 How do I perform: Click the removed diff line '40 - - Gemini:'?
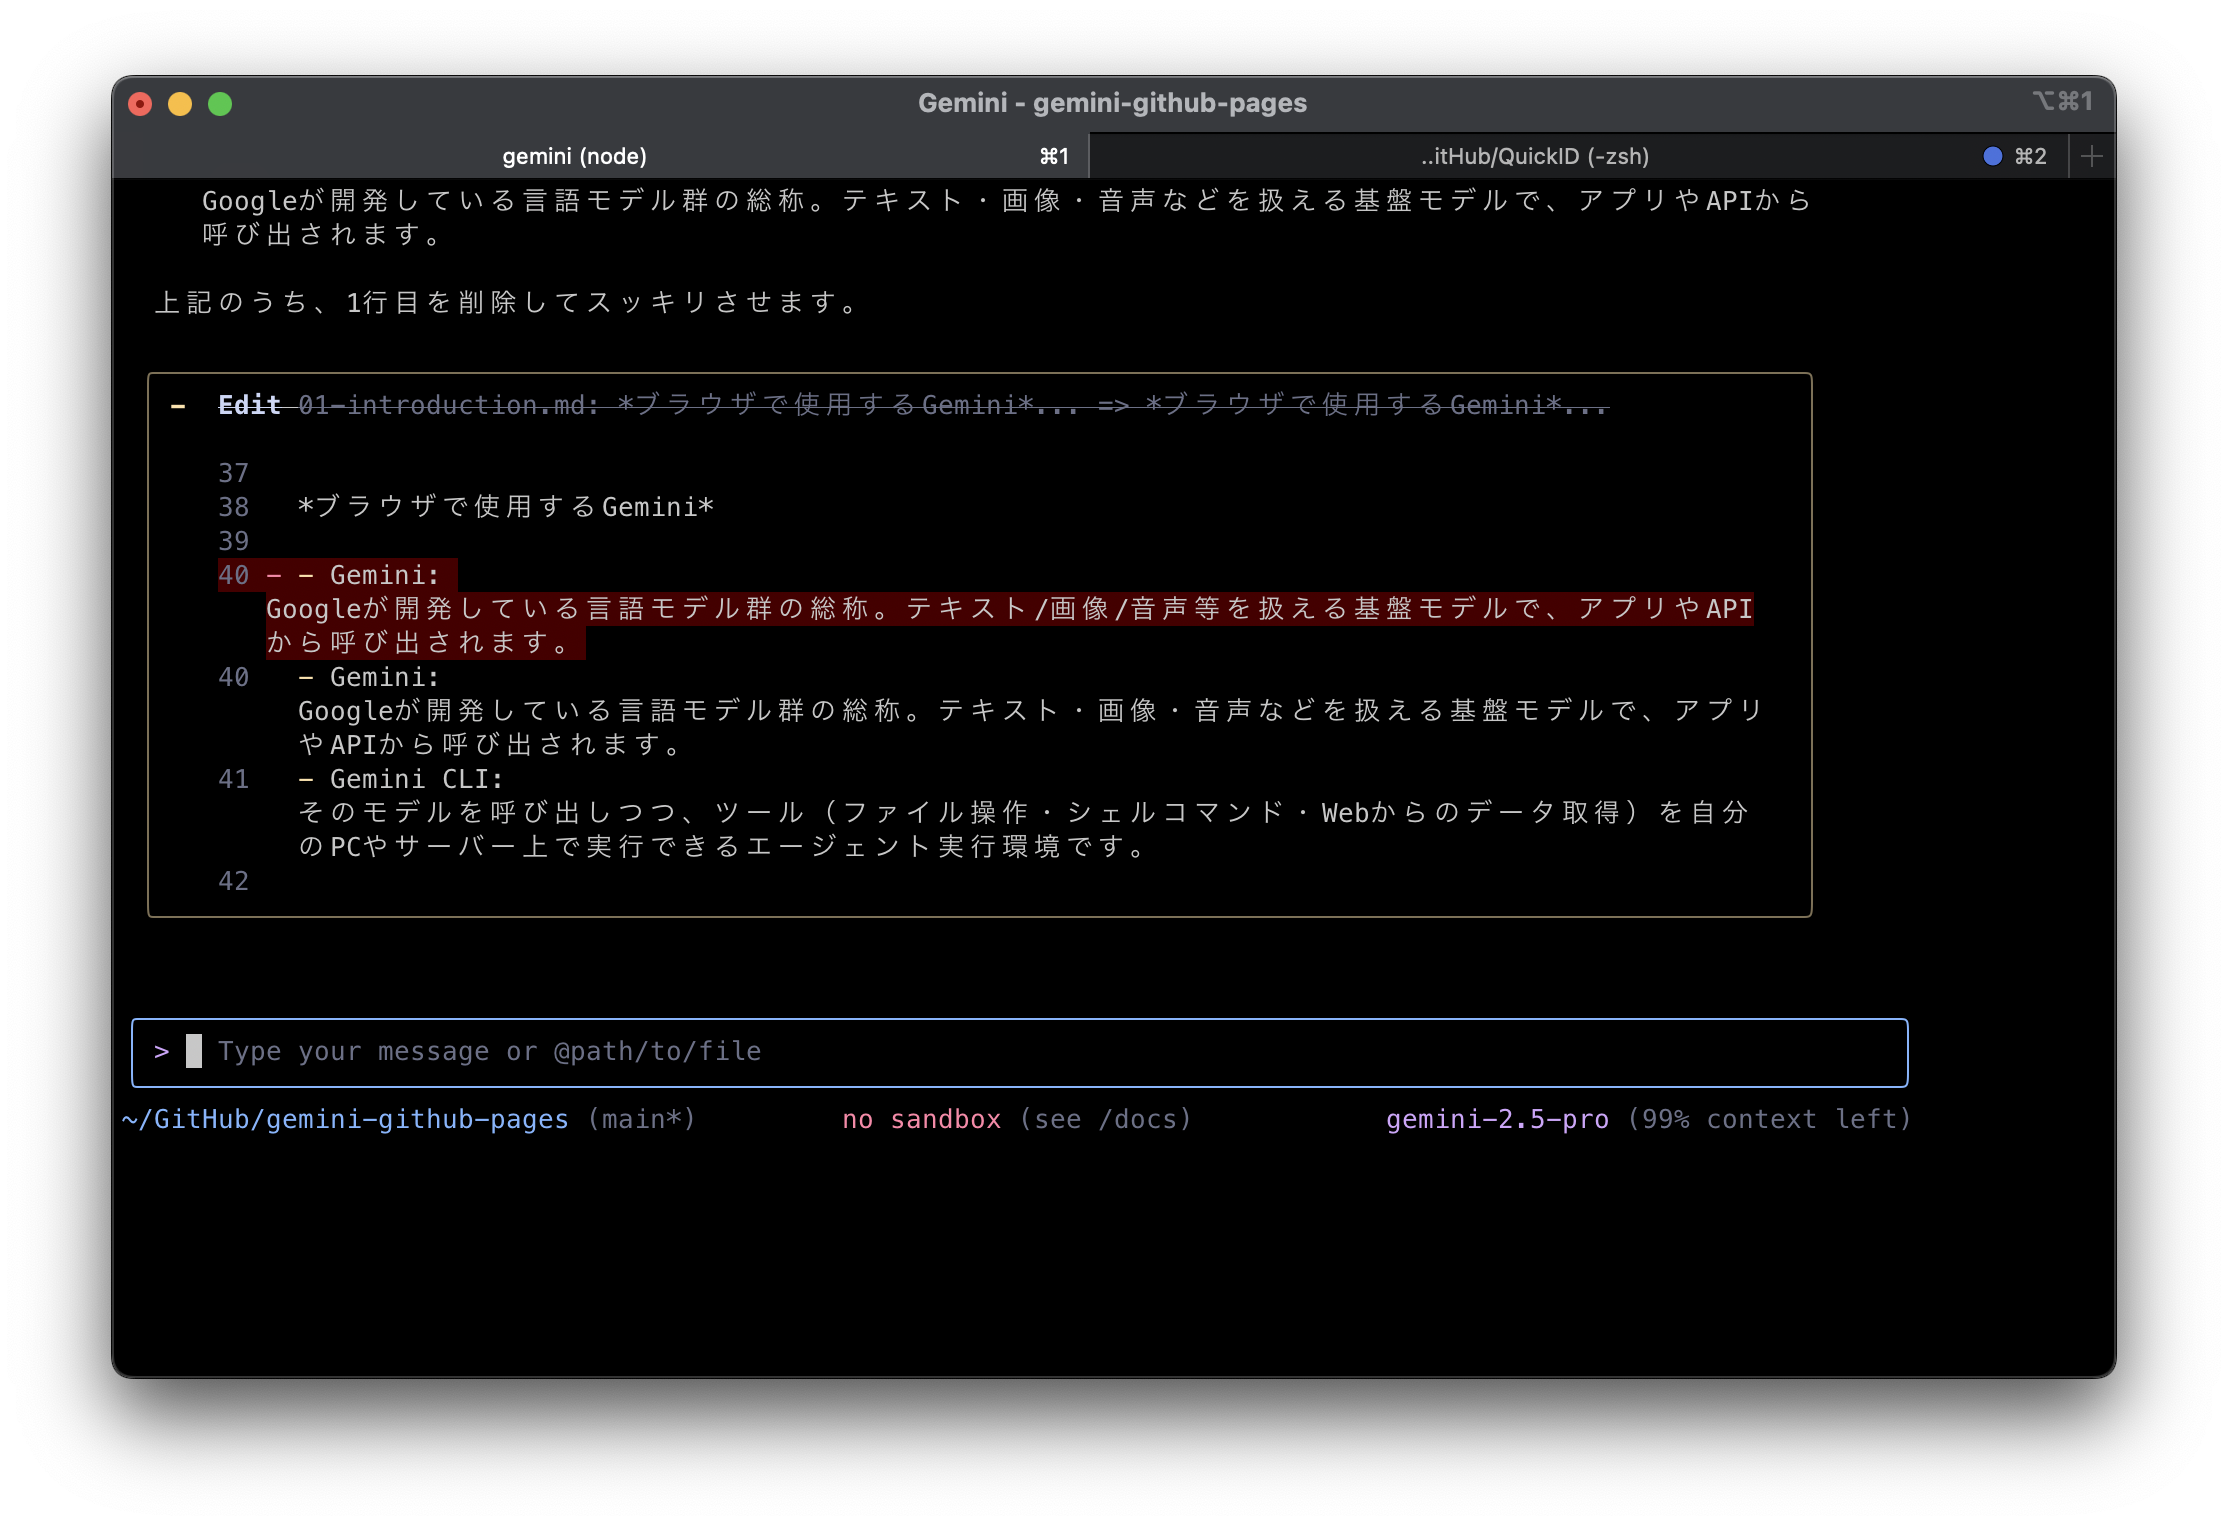pyautogui.click(x=337, y=575)
